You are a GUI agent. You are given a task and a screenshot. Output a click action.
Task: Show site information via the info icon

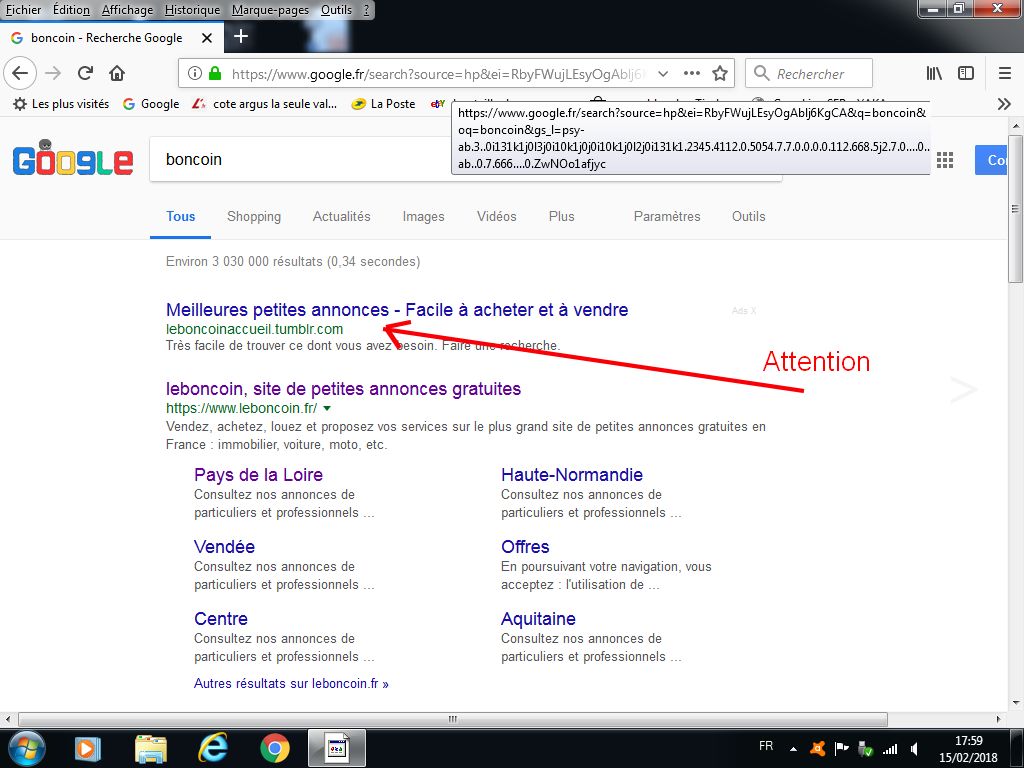tap(195, 73)
